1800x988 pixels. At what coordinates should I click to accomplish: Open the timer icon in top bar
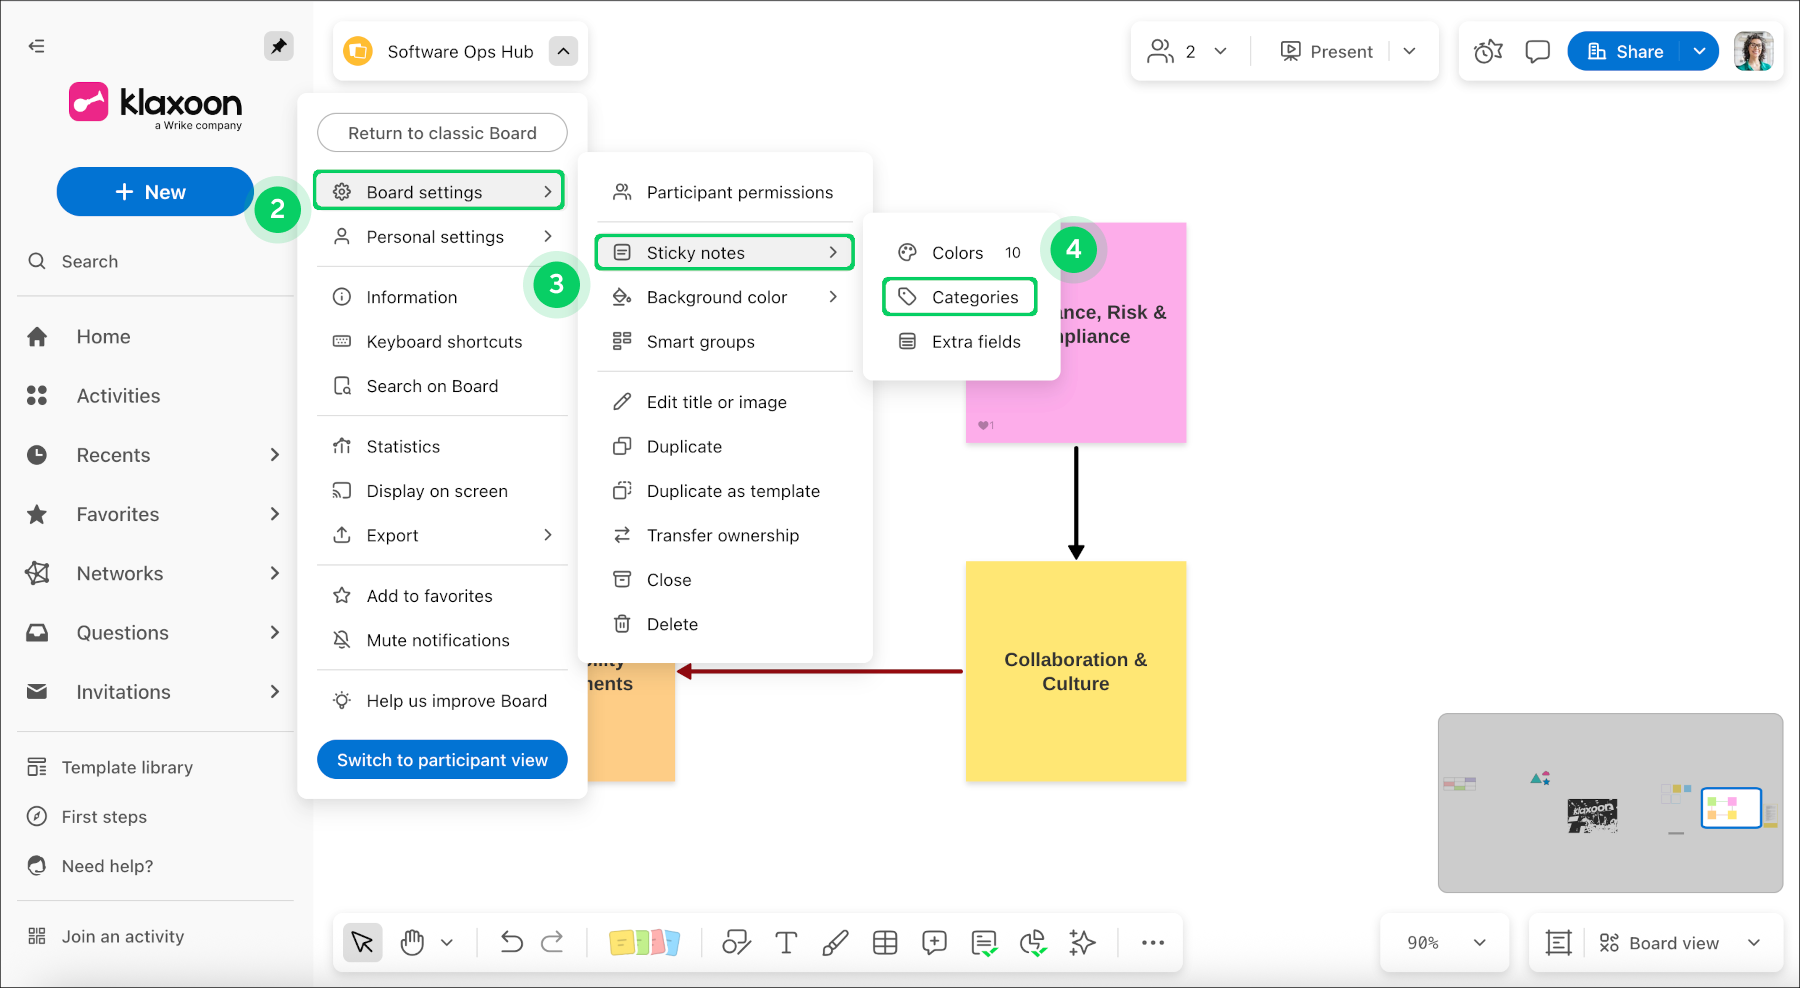click(1488, 51)
